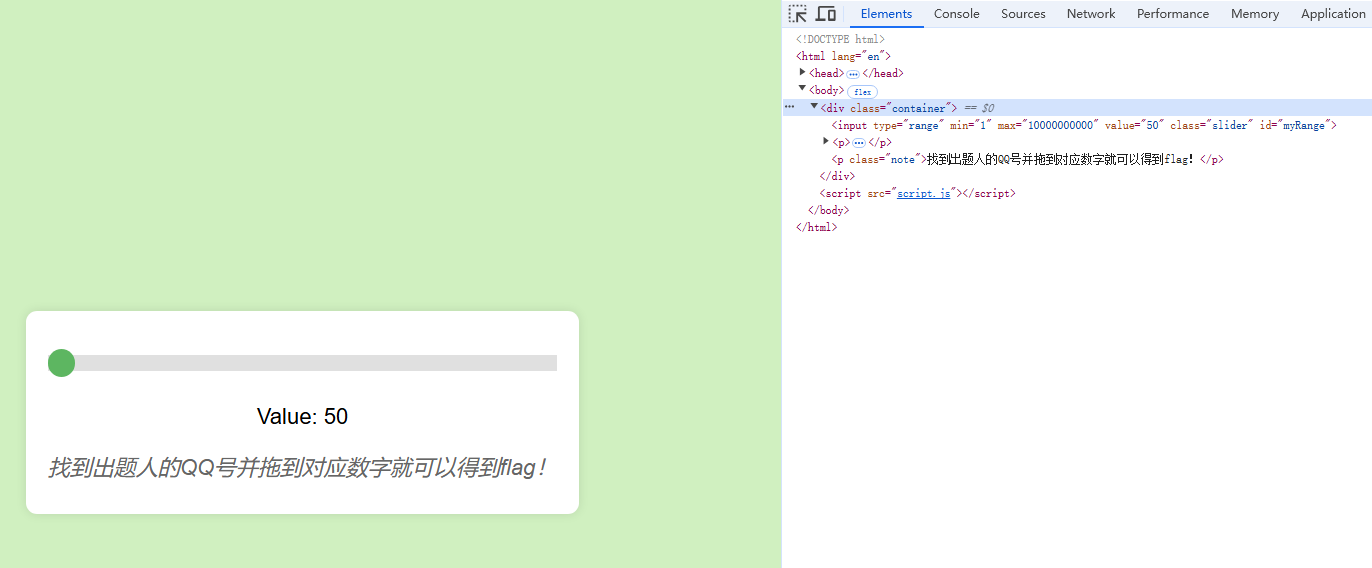Expand the collapsed p element
Image resolution: width=1372 pixels, height=568 pixels.
(x=826, y=141)
